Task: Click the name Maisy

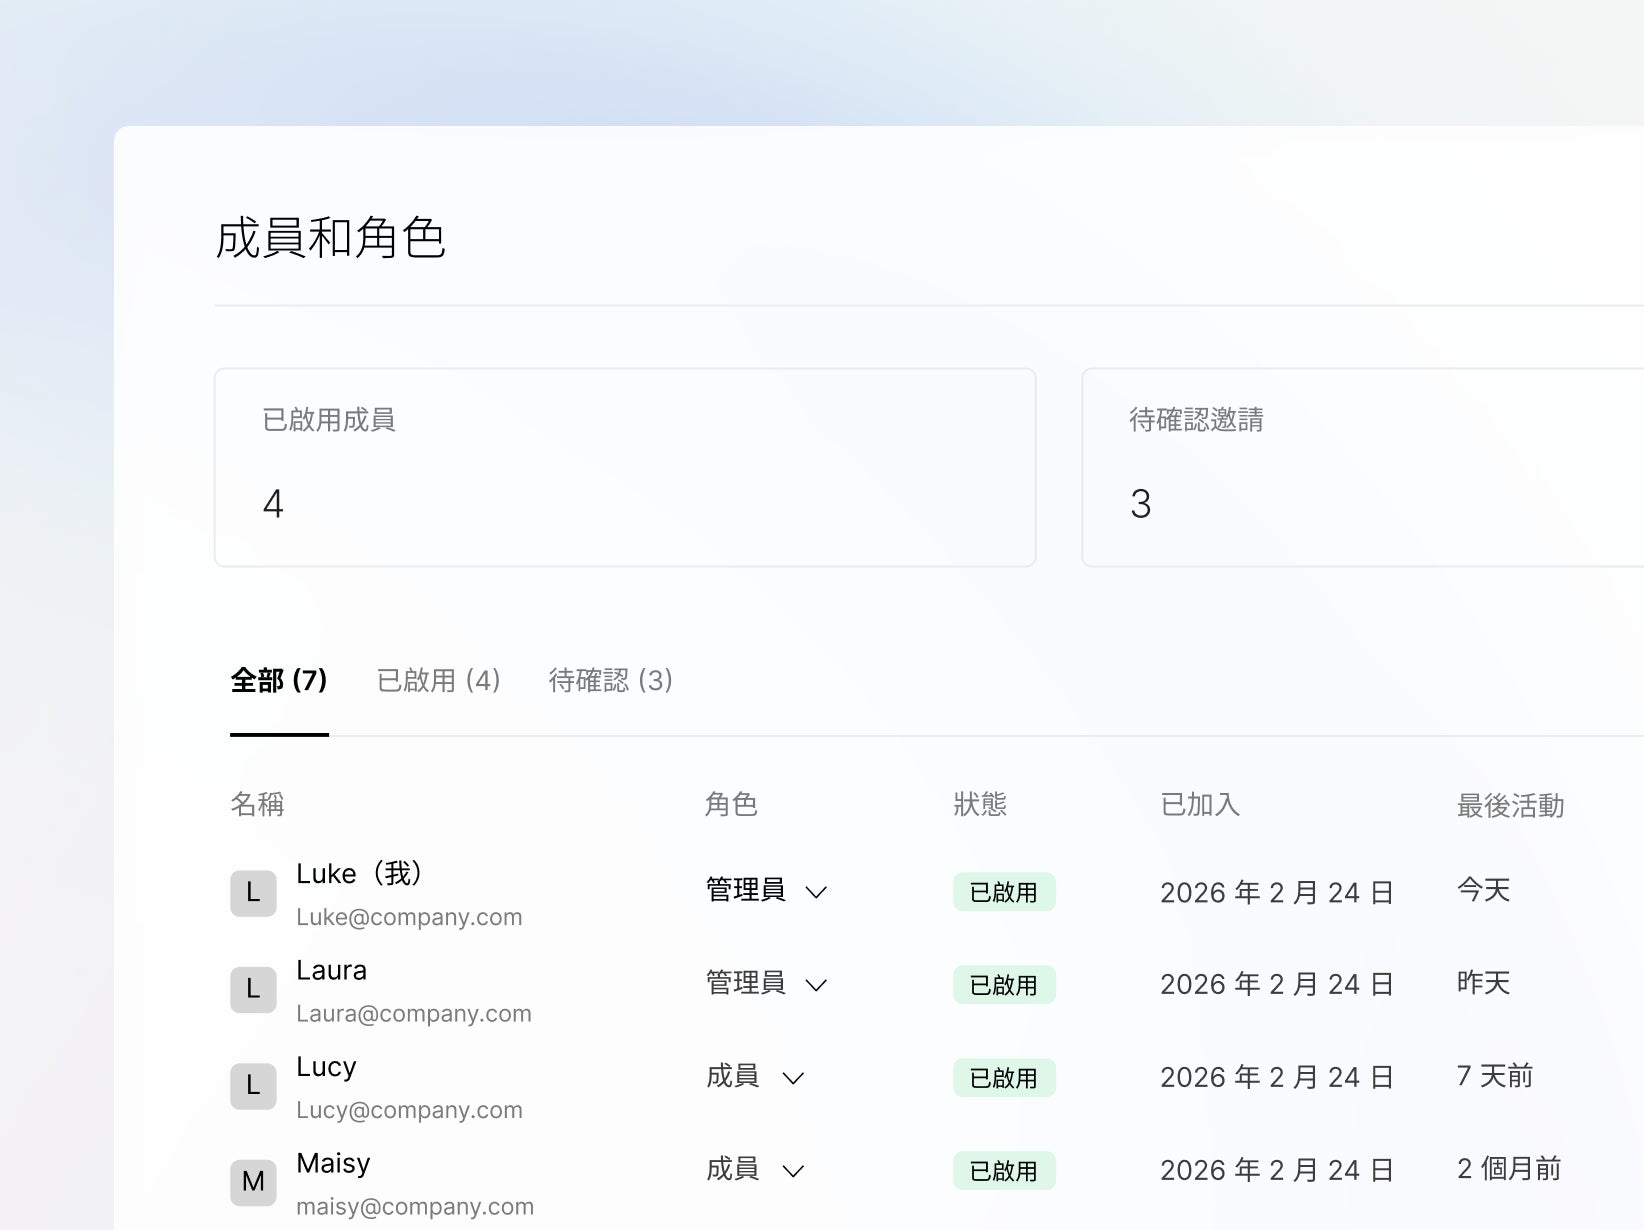Action: (x=333, y=1163)
